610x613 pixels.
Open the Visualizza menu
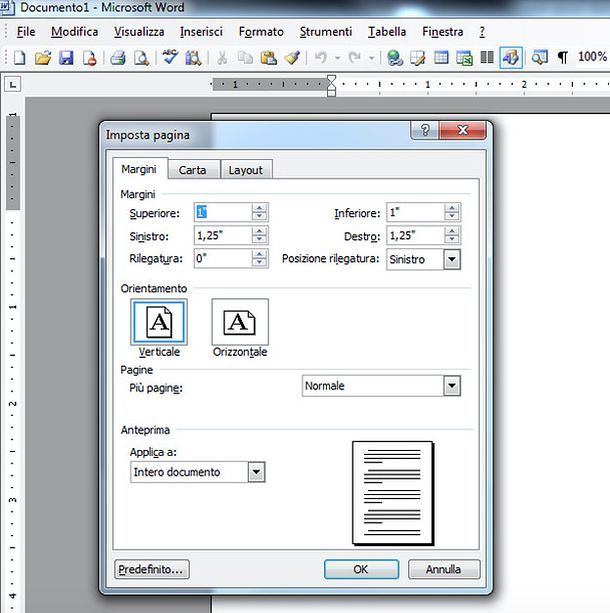[x=139, y=32]
